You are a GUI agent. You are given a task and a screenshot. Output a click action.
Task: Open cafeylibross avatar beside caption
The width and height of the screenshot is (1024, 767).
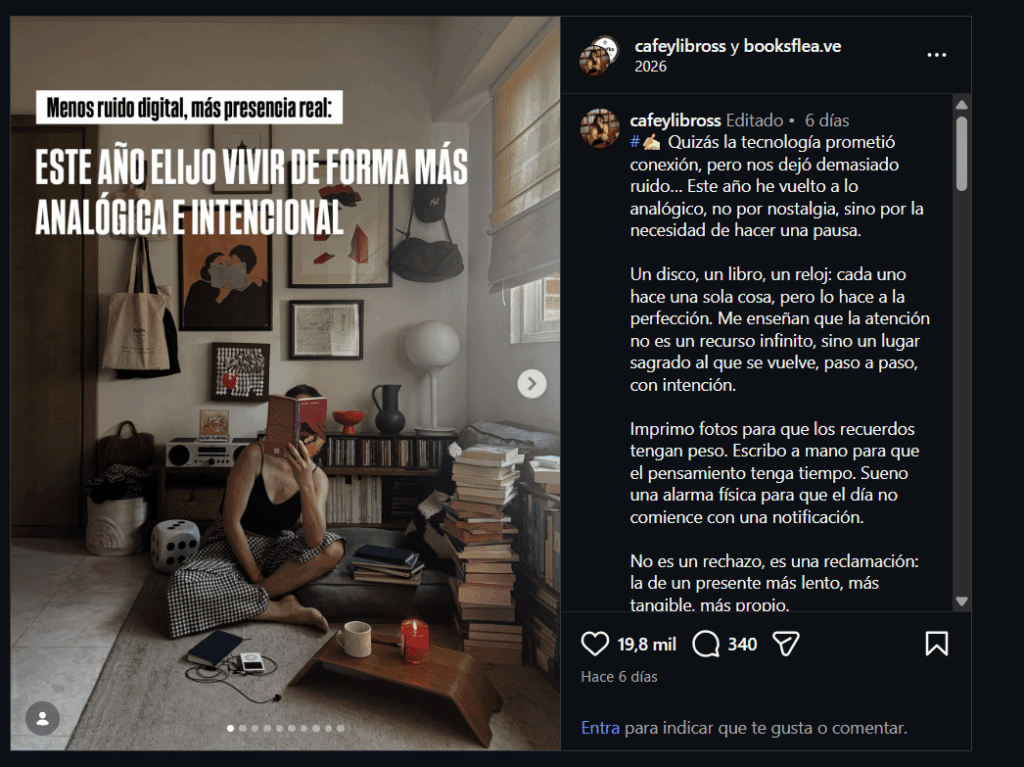600,128
